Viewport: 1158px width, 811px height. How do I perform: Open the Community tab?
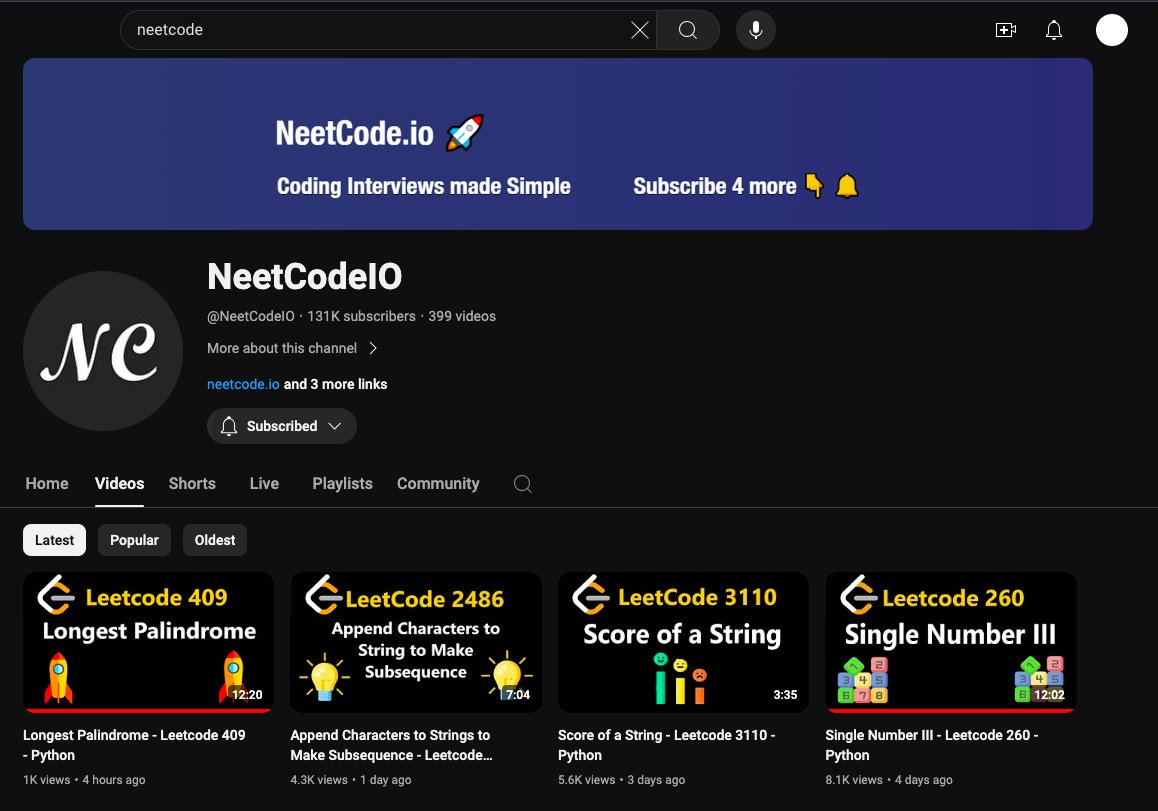pos(438,484)
